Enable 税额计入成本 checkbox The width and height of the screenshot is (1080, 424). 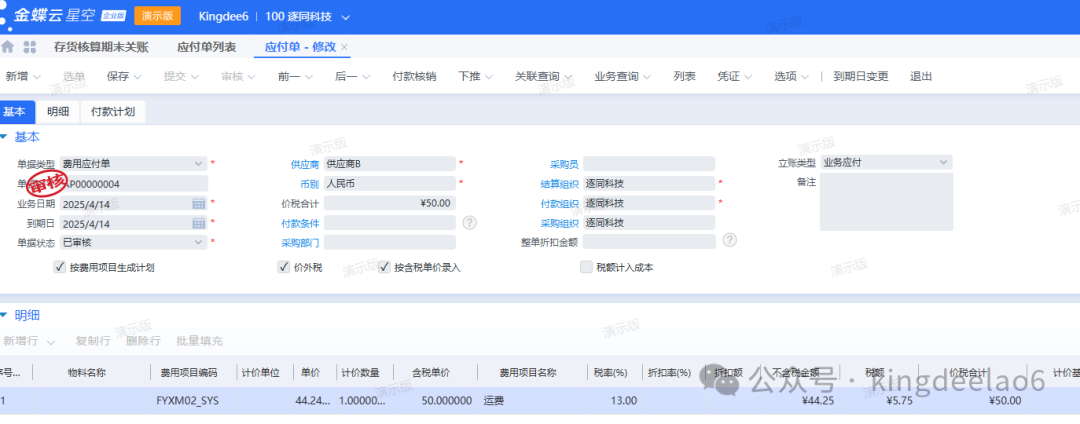(x=587, y=267)
